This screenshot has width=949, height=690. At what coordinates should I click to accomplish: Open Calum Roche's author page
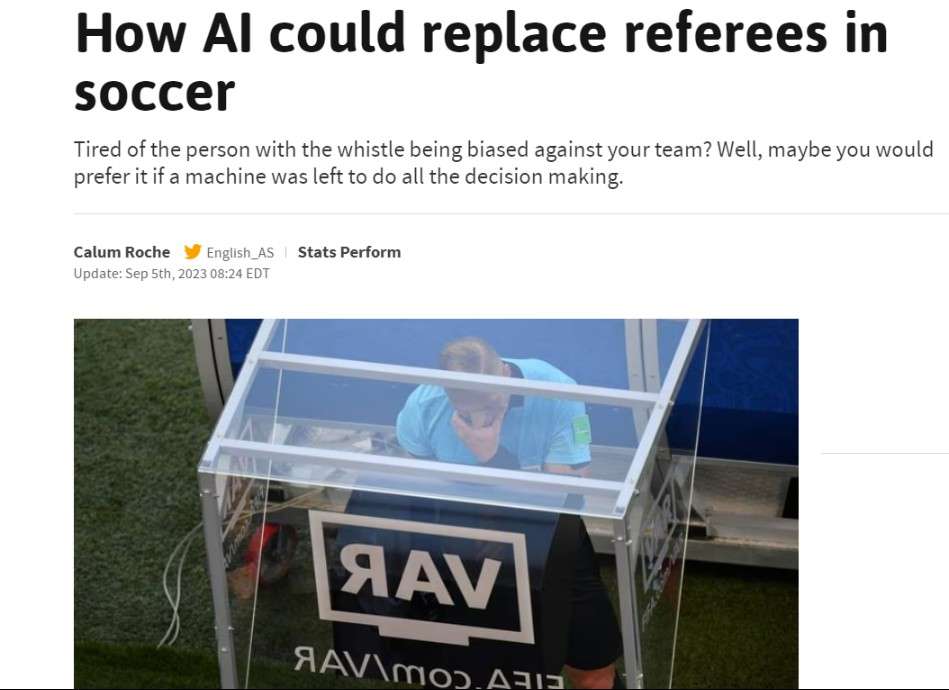pos(122,252)
